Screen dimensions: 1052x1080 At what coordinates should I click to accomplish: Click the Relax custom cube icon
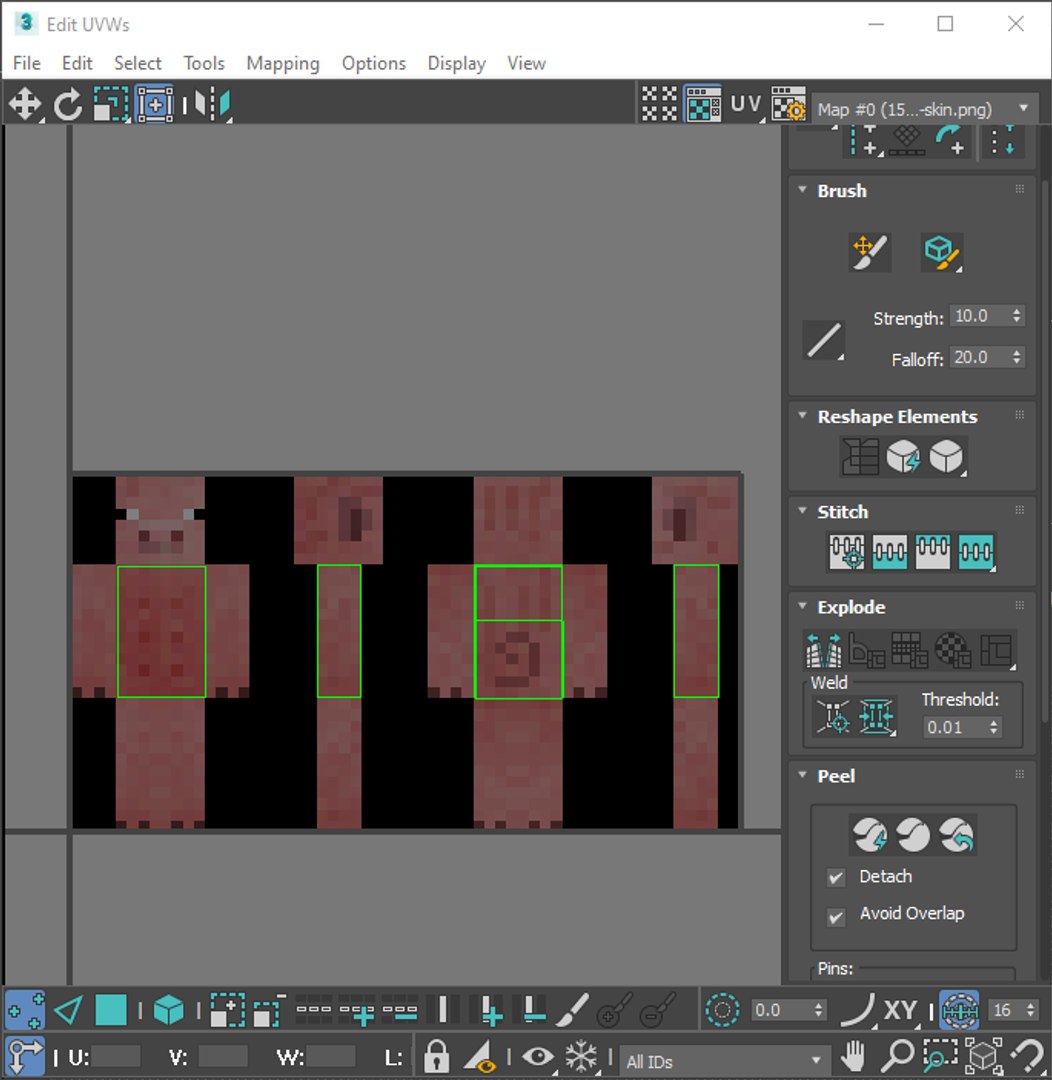(x=946, y=456)
